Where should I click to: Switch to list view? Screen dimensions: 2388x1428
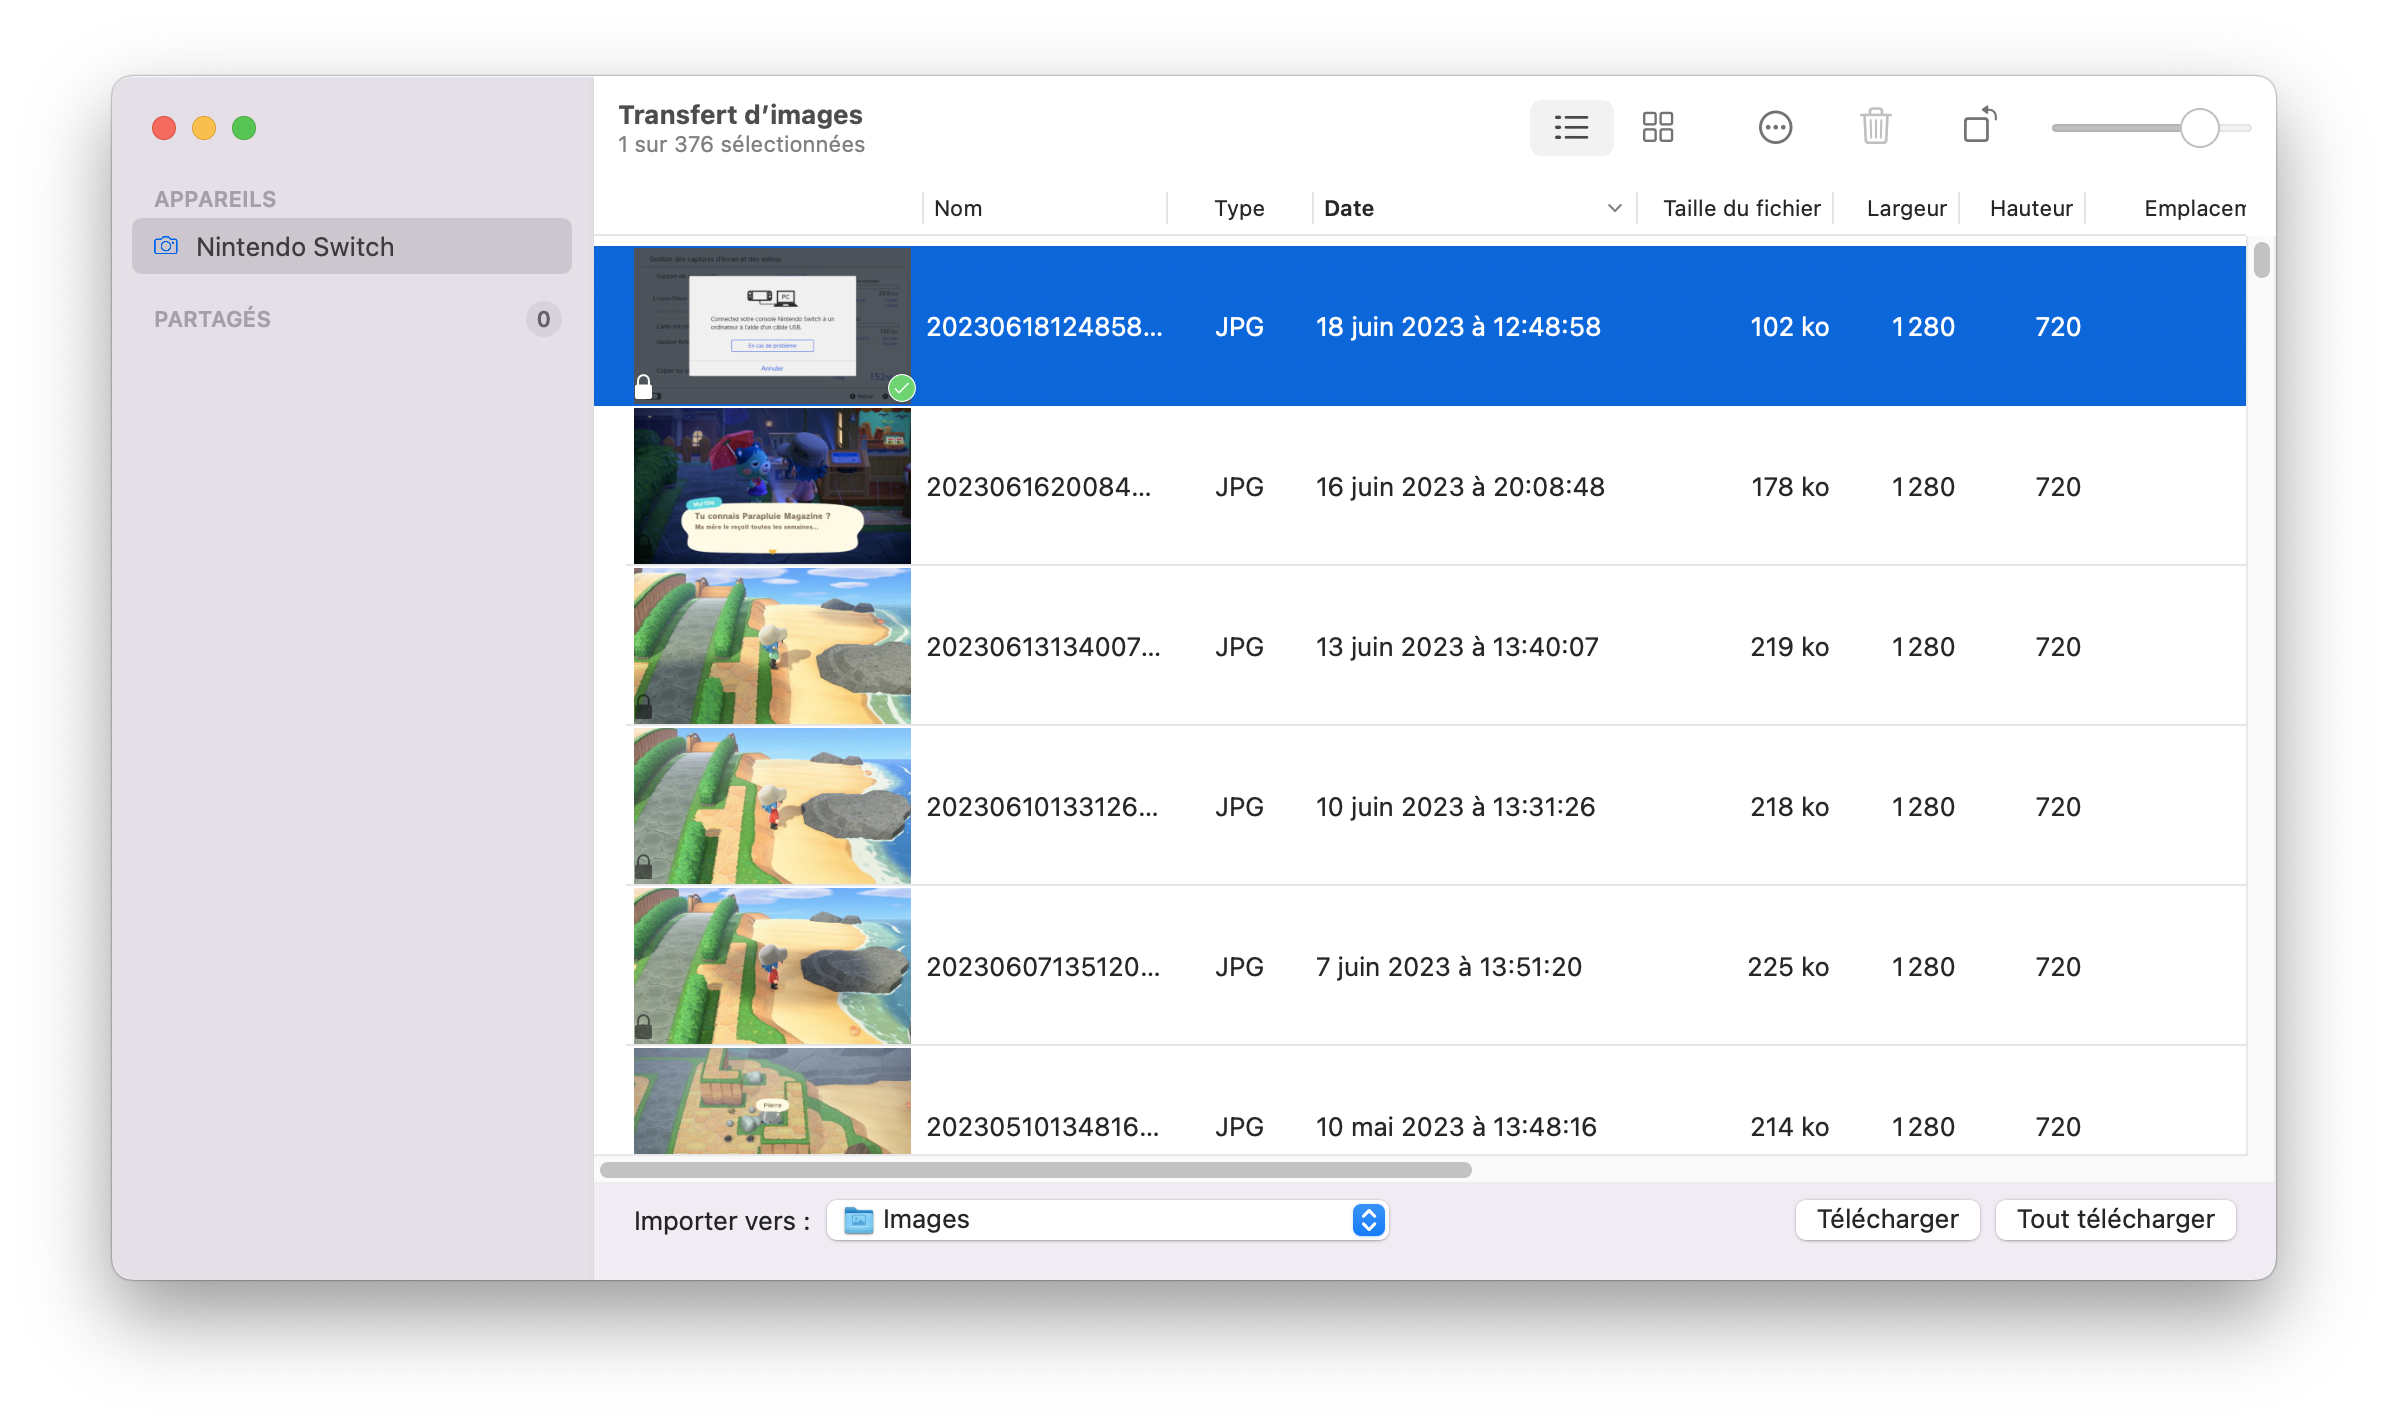1571,128
